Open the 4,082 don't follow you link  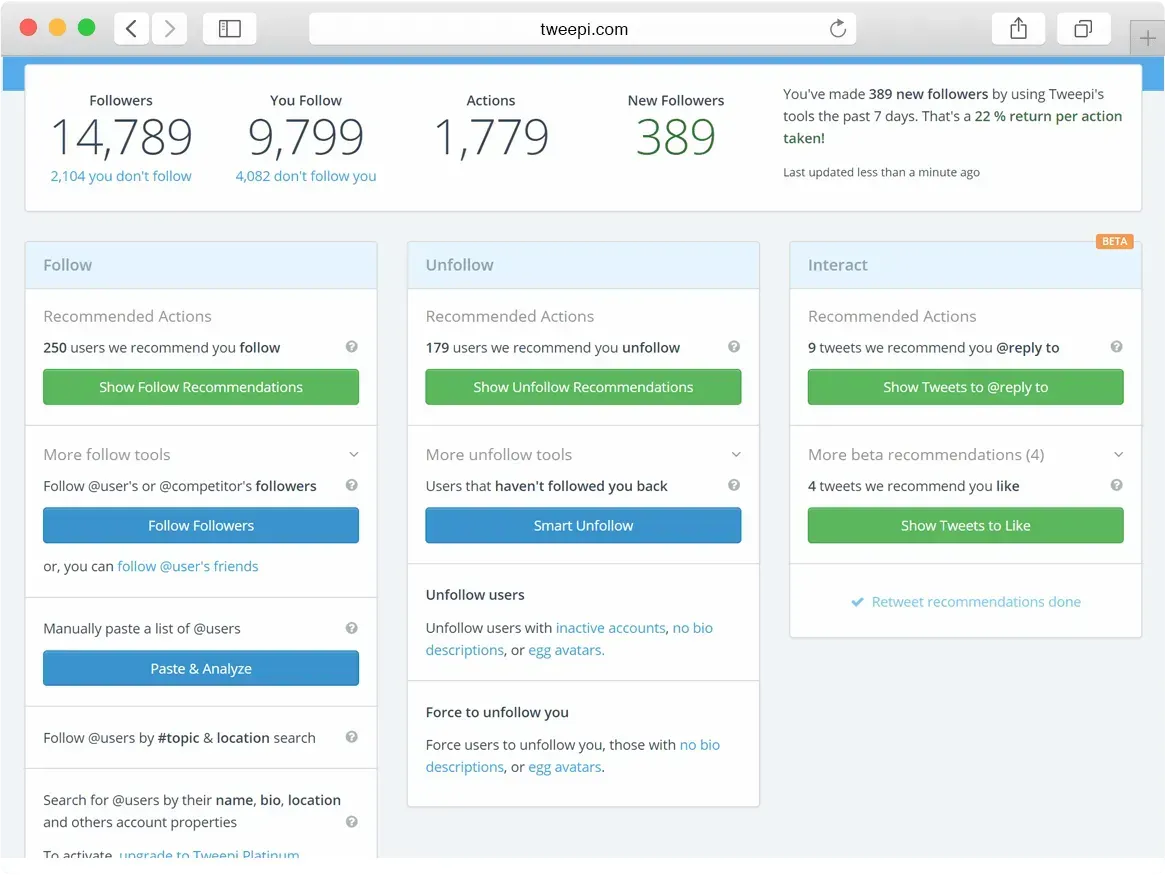(x=306, y=176)
